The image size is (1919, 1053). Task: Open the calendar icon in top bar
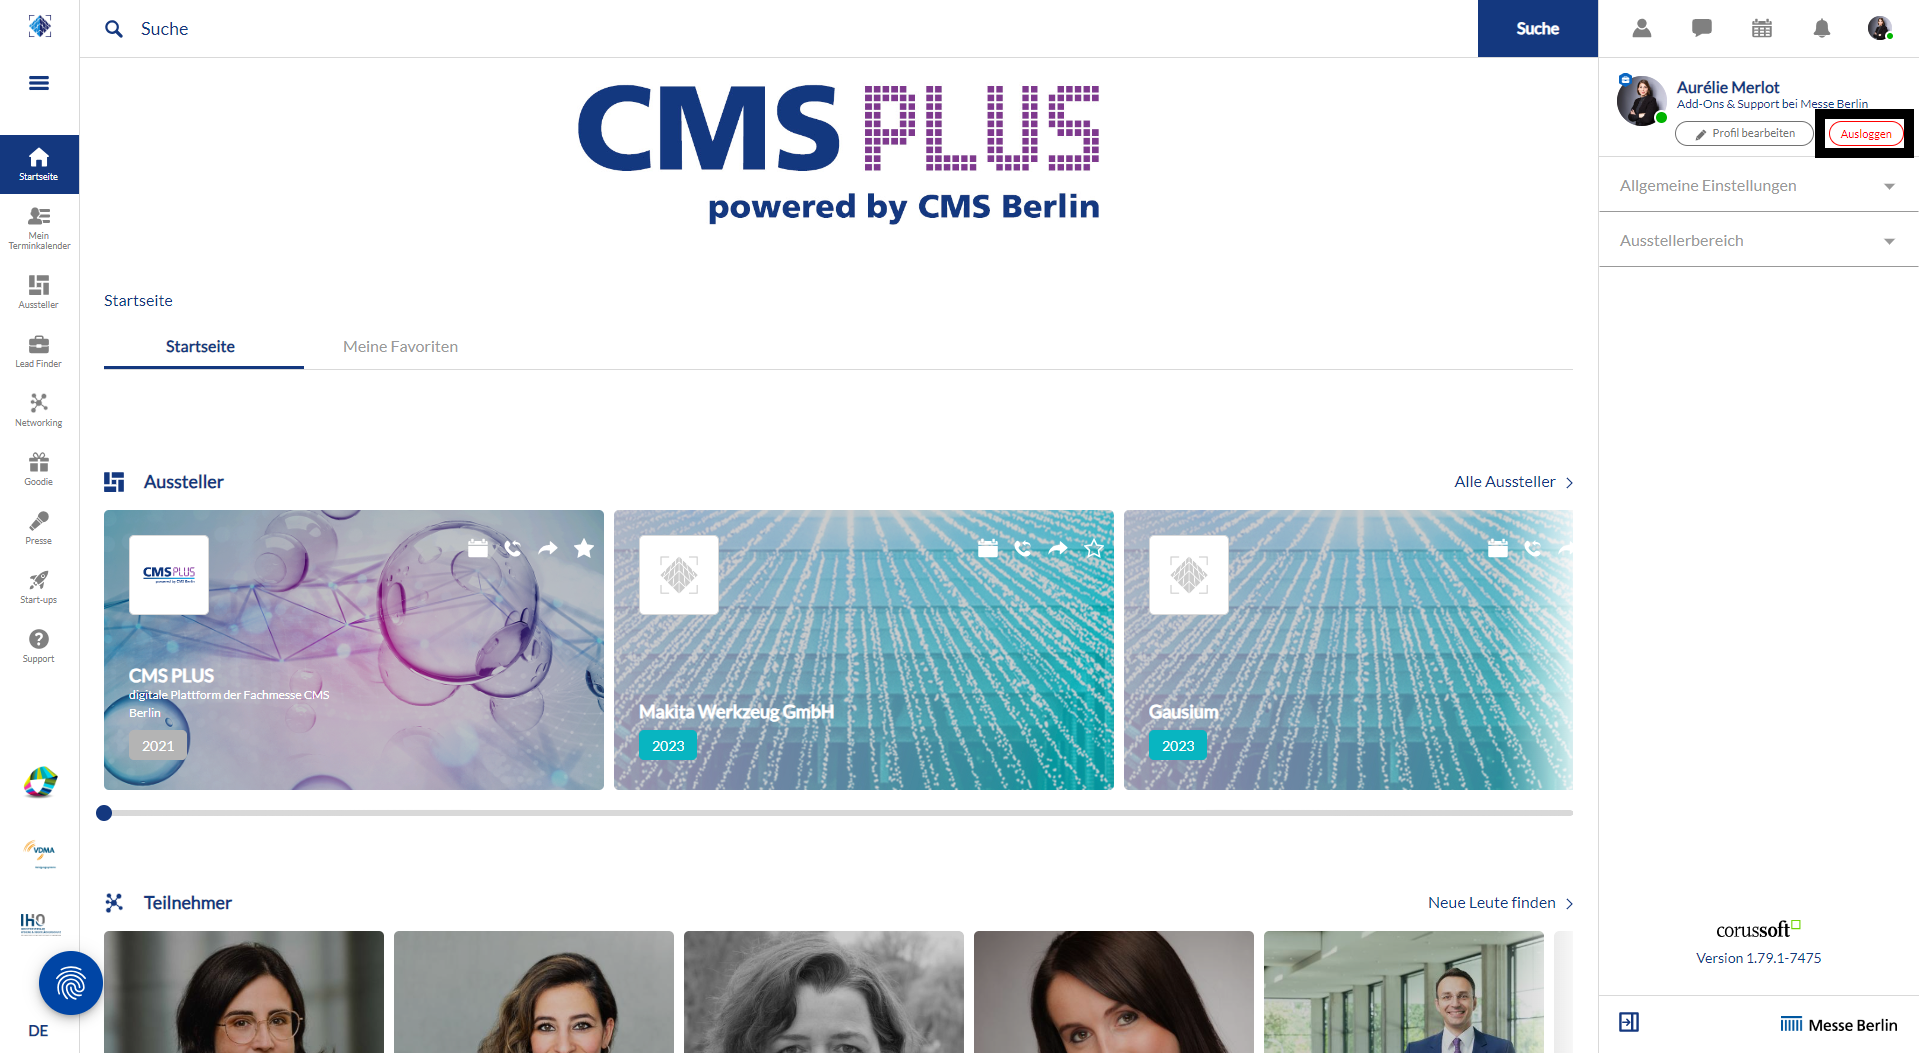(x=1762, y=28)
